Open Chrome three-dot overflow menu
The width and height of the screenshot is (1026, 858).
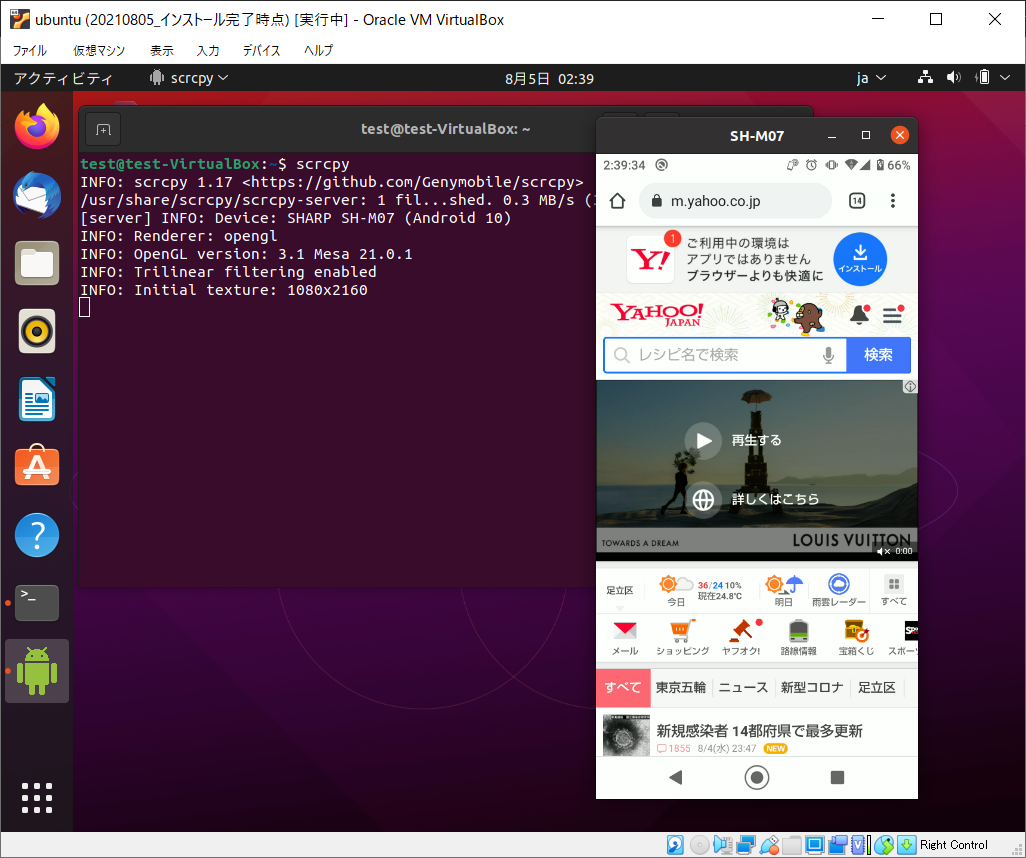coord(893,201)
